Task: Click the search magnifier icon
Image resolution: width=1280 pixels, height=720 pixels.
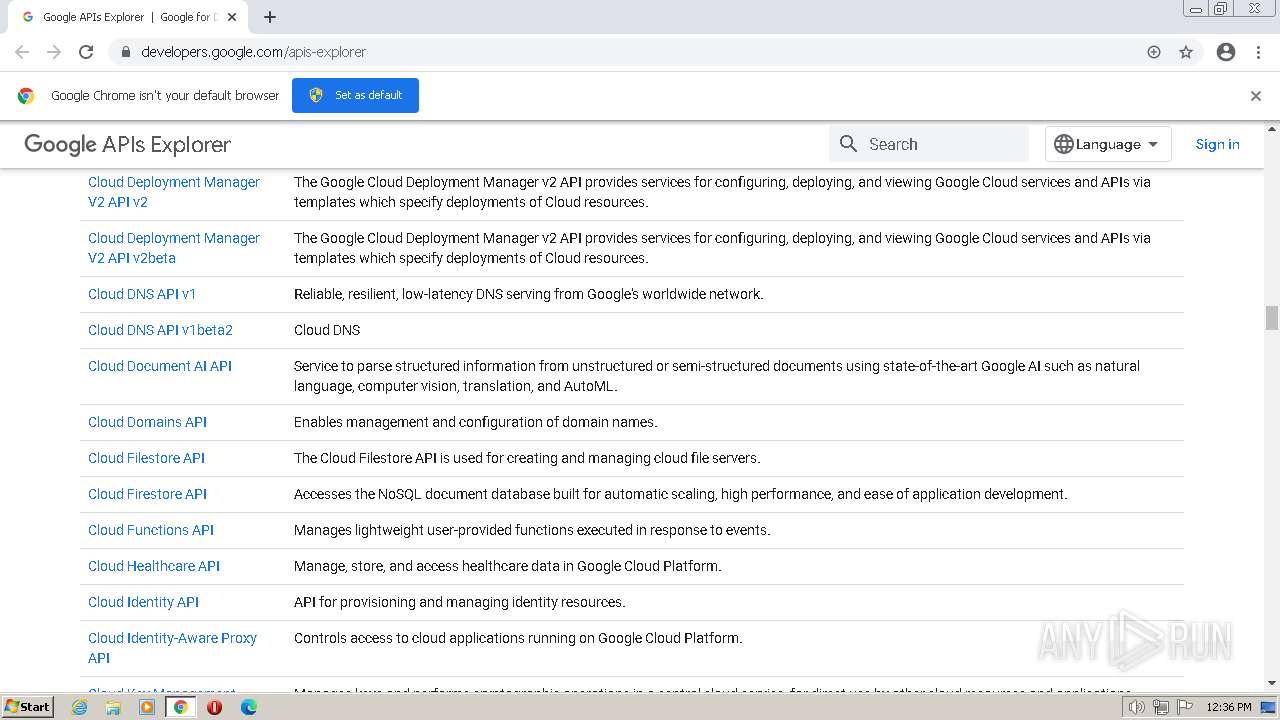Action: tap(849, 144)
